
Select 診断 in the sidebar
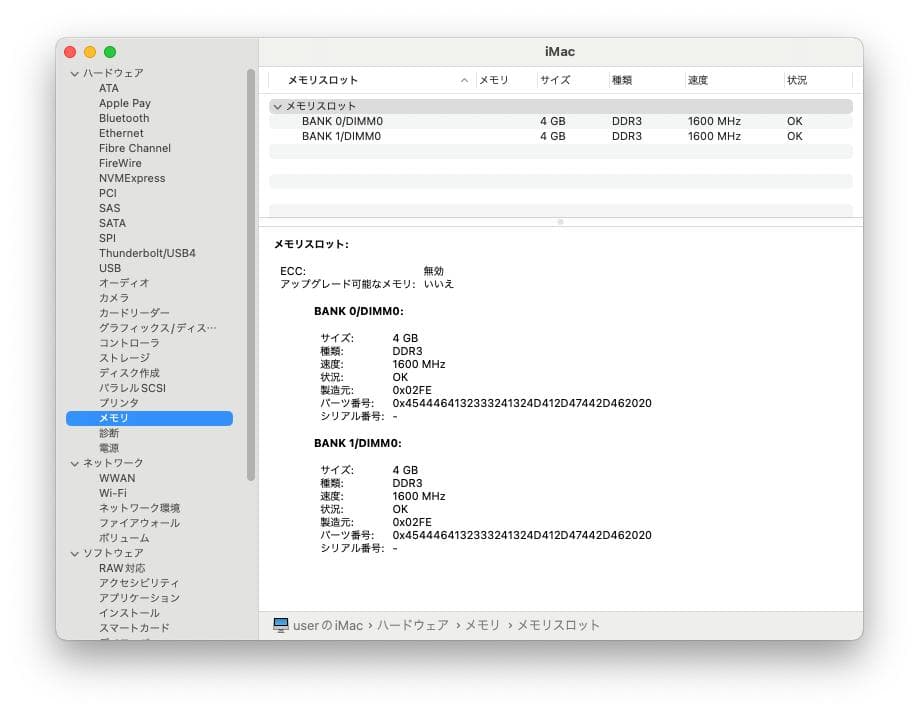point(107,433)
